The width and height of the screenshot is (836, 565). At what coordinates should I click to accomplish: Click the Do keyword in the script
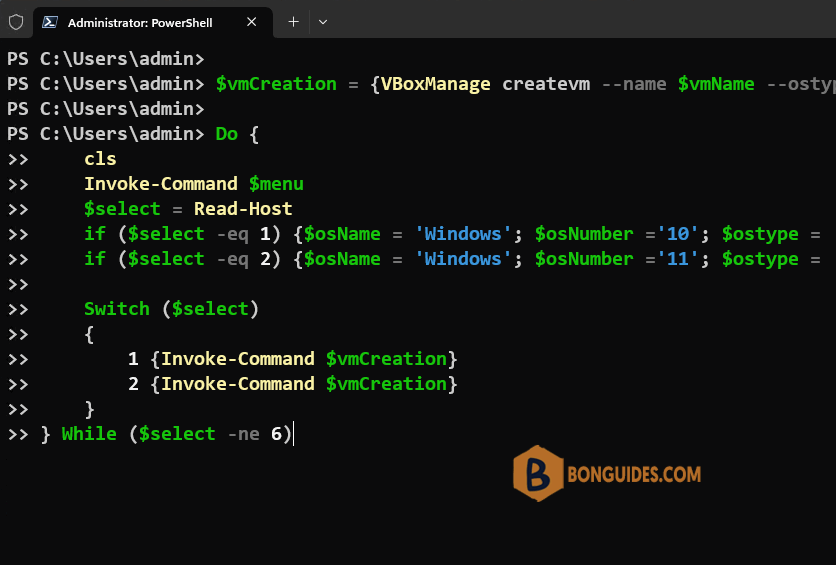[227, 134]
